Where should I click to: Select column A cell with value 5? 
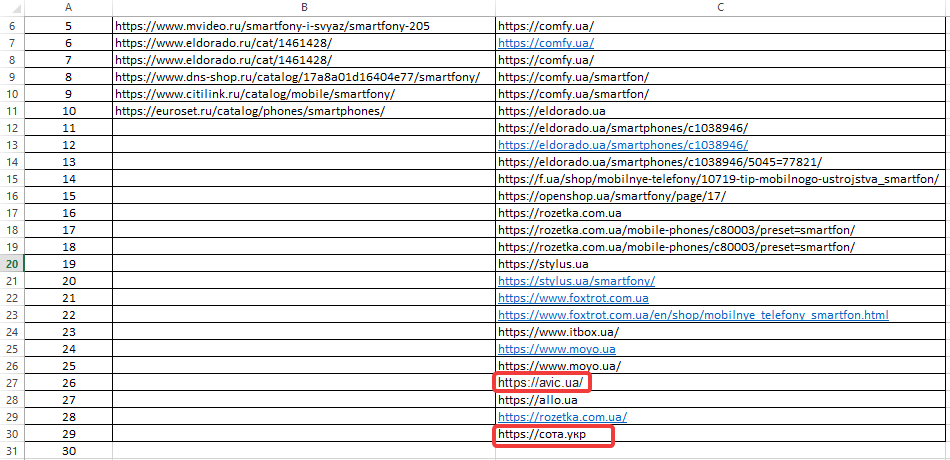(x=68, y=26)
